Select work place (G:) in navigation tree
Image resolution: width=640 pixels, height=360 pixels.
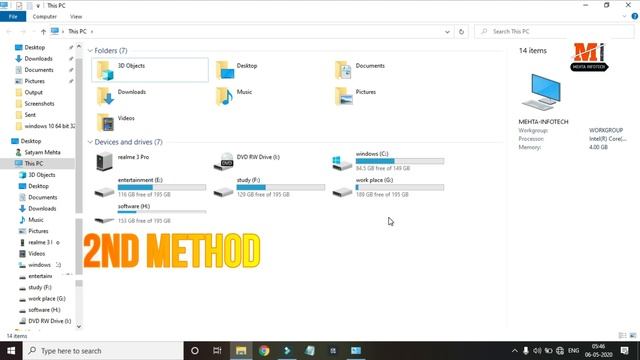coord(47,298)
